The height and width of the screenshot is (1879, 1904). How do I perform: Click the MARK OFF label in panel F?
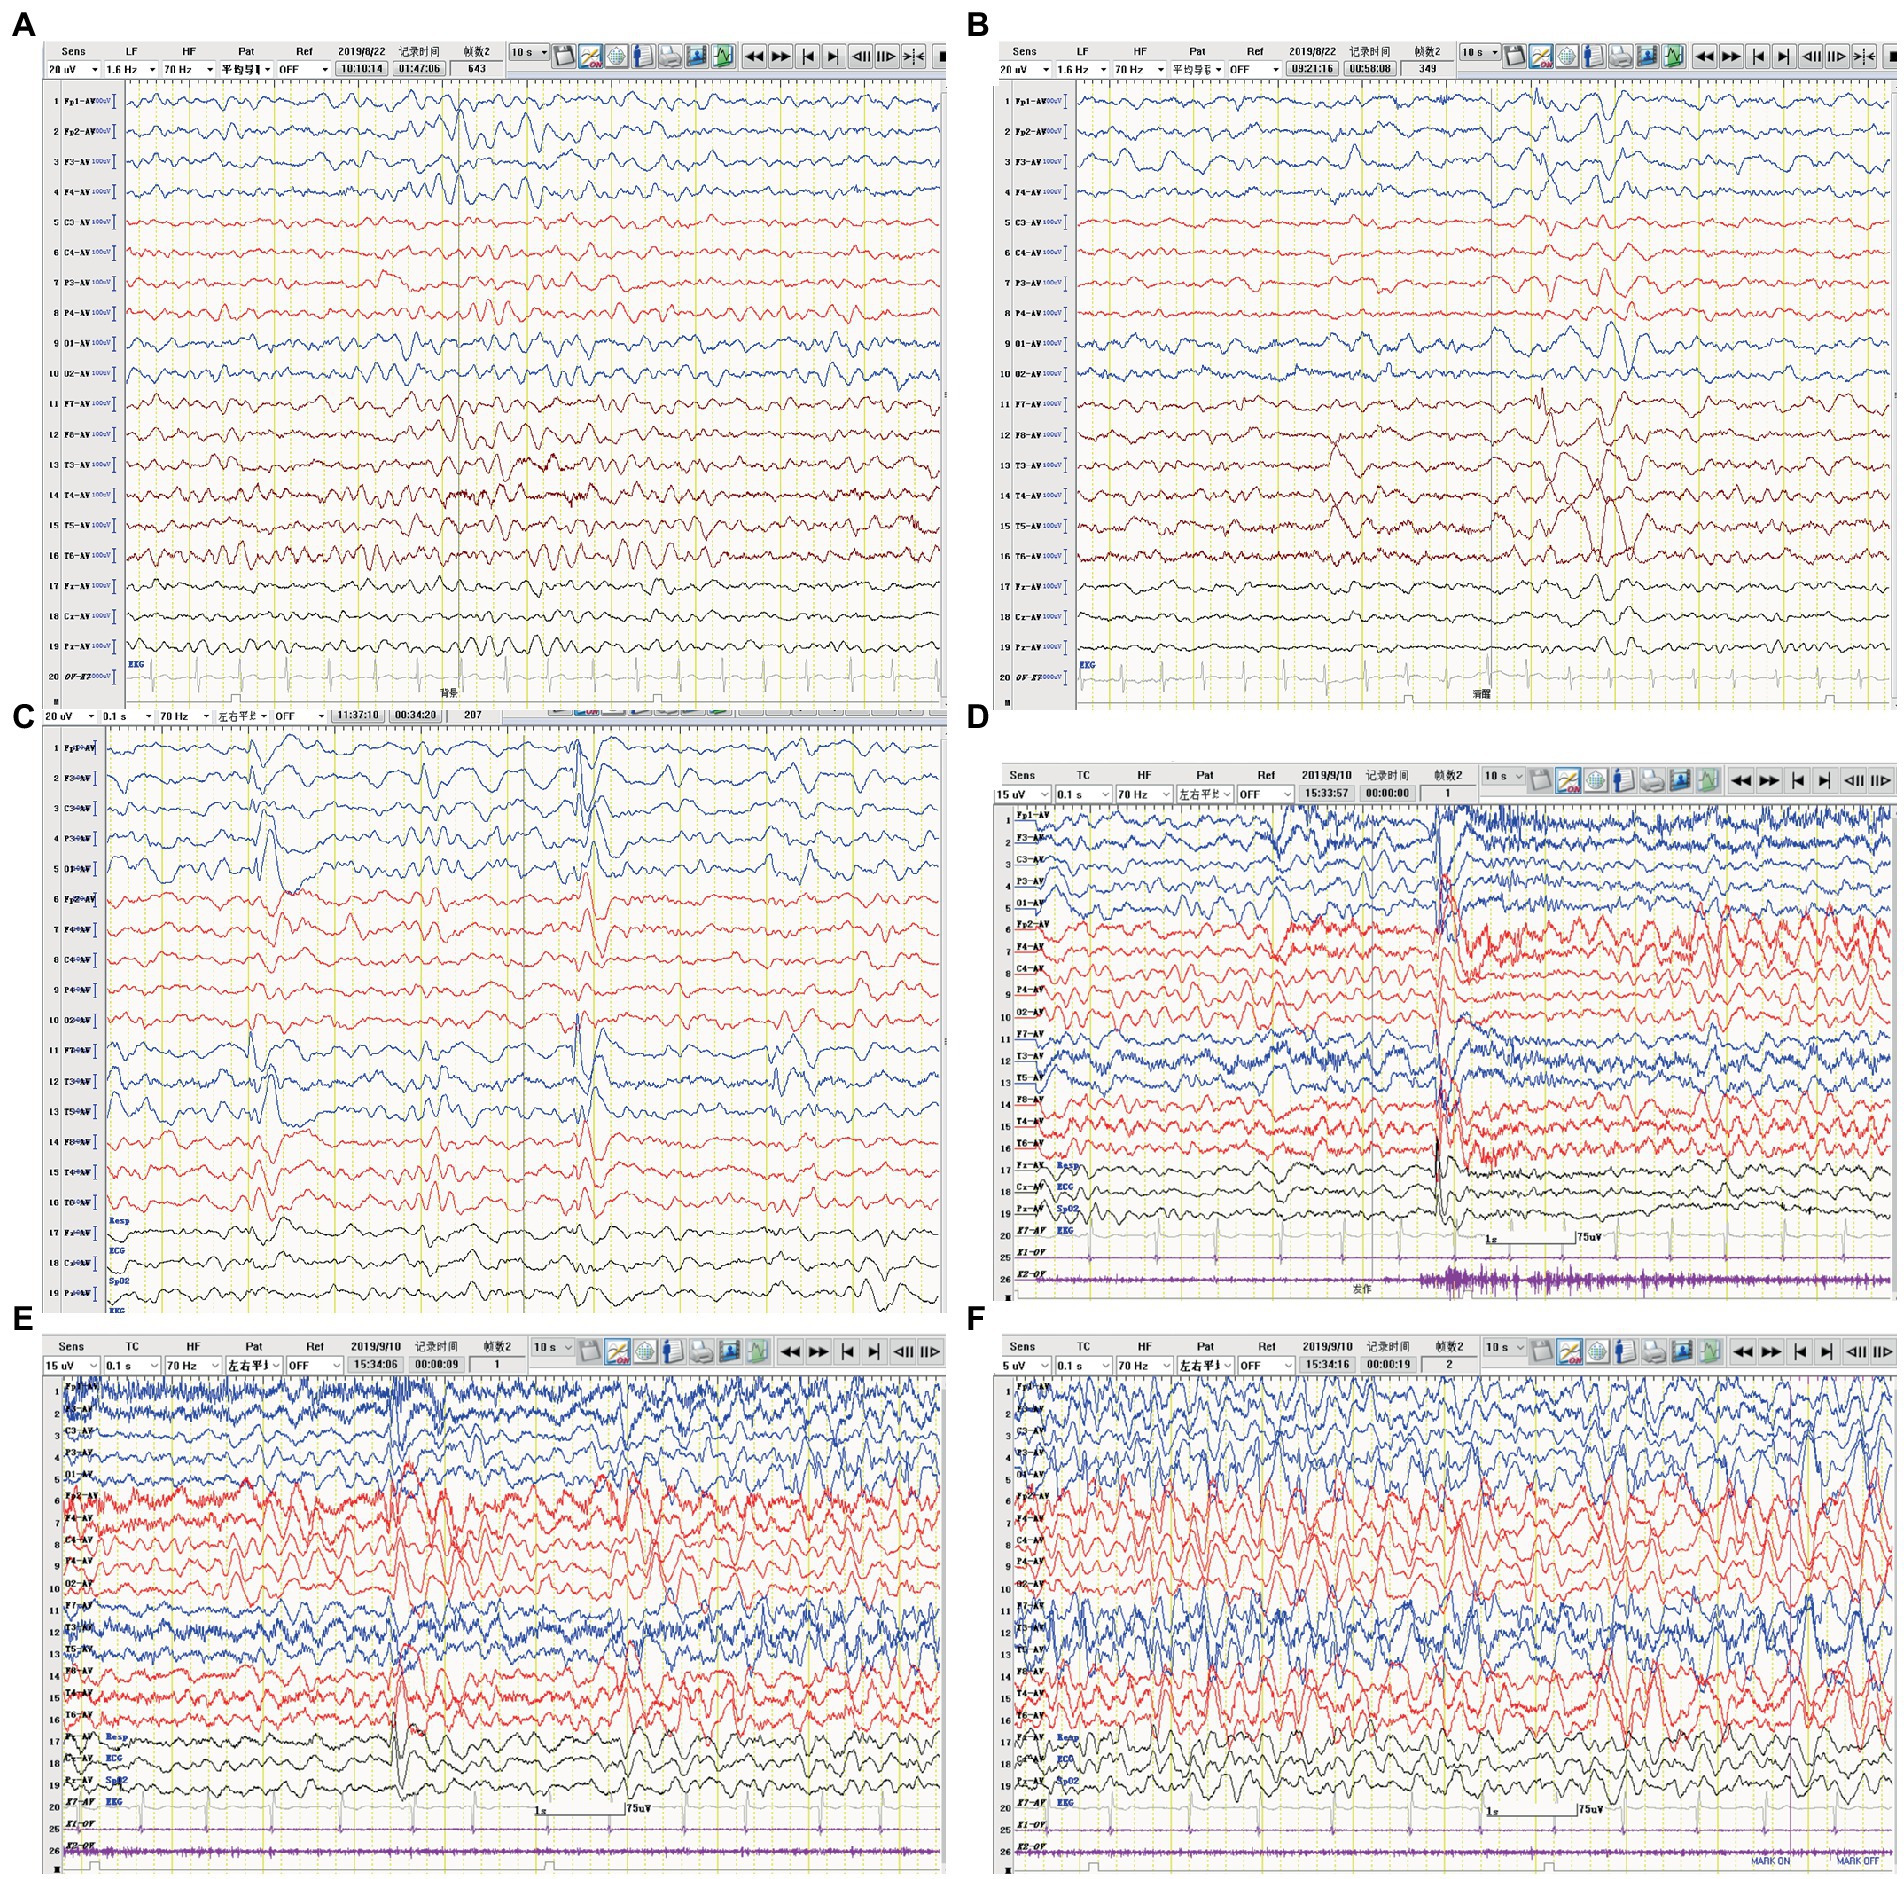(x=1858, y=1861)
